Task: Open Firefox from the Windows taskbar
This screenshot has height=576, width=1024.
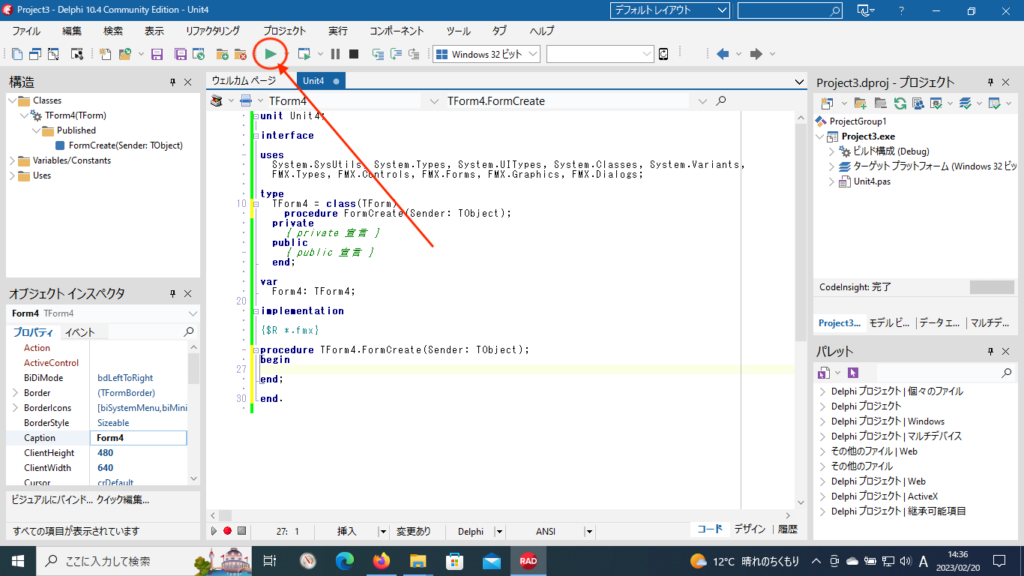Action: click(380, 561)
